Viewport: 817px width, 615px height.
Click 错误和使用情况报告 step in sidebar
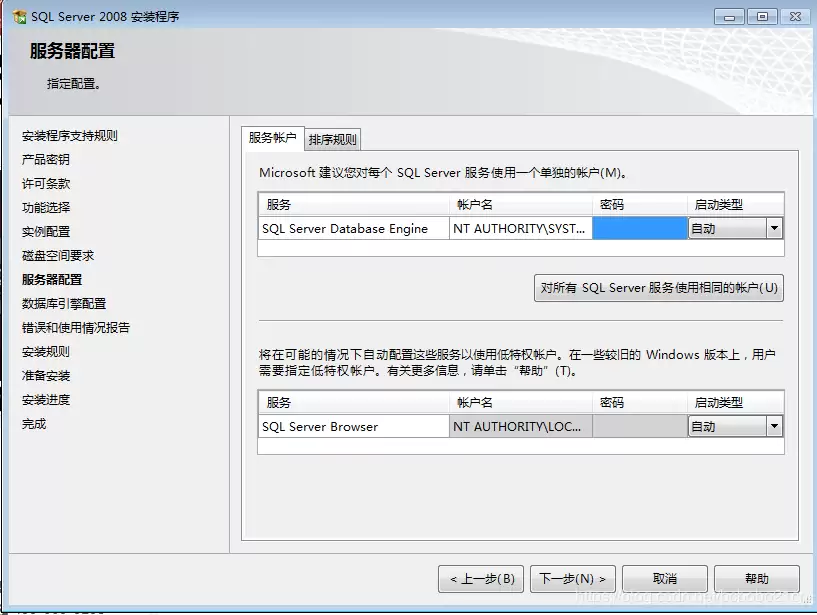point(76,327)
